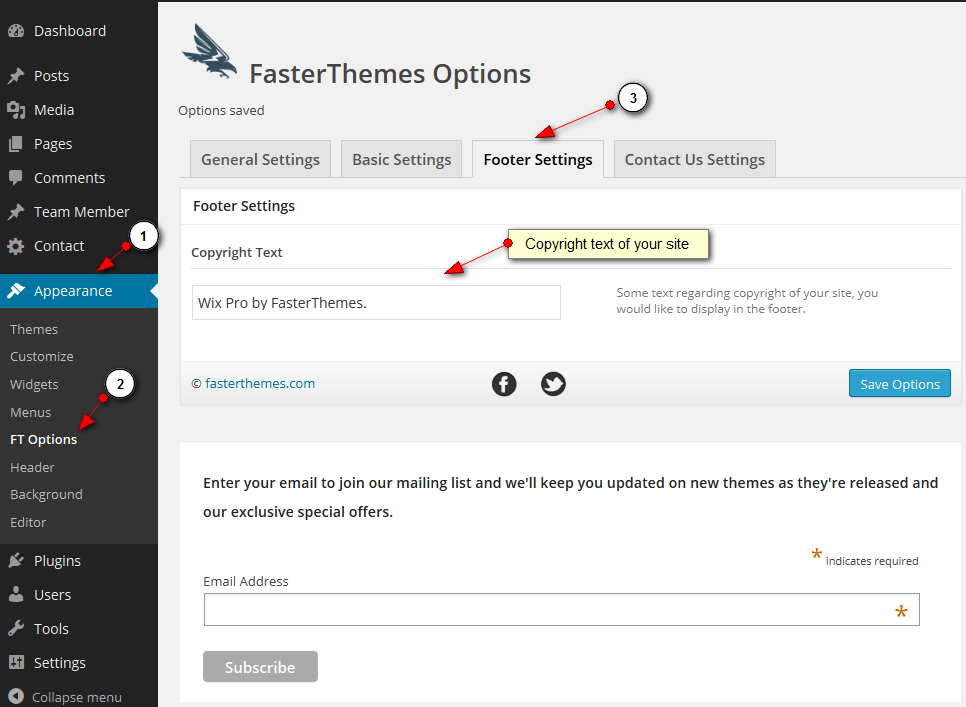Open the theme Editor submenu
Viewport: 966px width, 707px height.
pyautogui.click(x=28, y=522)
